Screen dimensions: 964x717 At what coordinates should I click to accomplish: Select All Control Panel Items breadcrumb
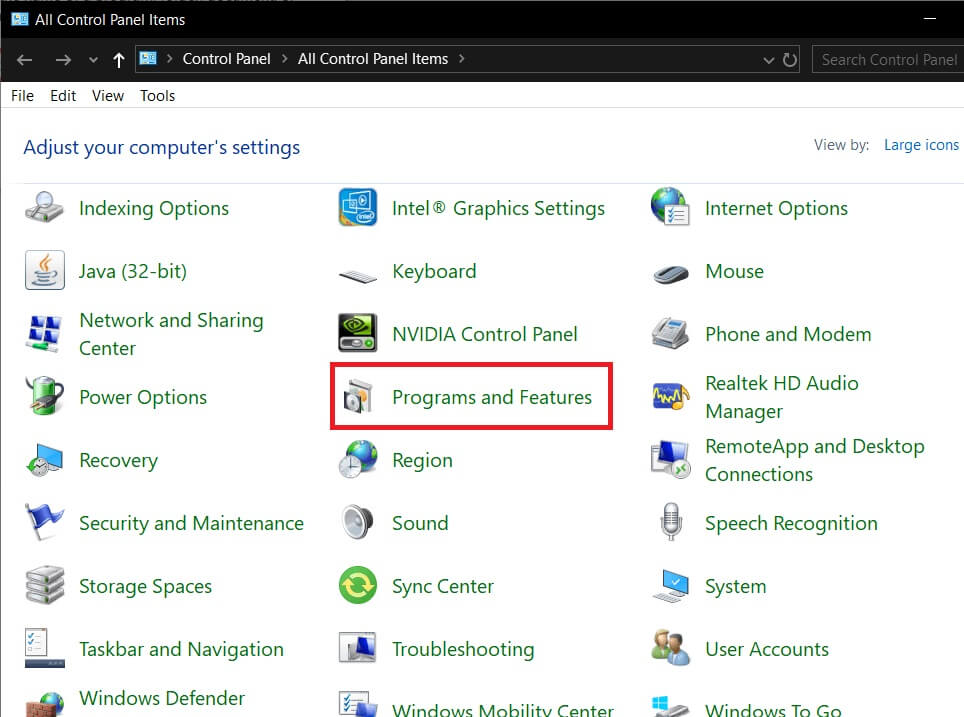373,59
